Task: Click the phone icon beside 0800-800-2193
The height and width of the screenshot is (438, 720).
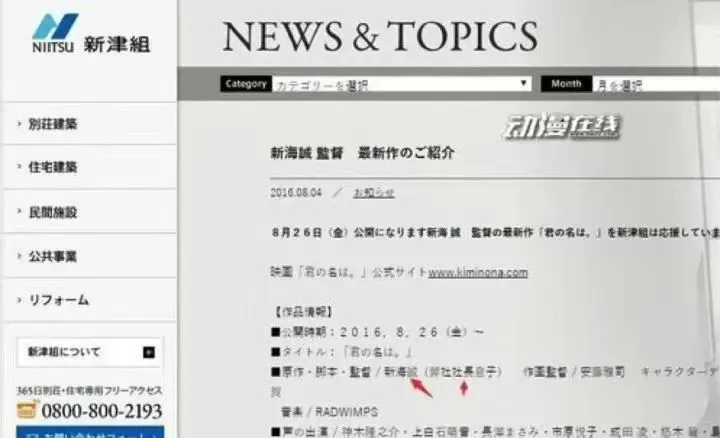Action: (x=28, y=411)
